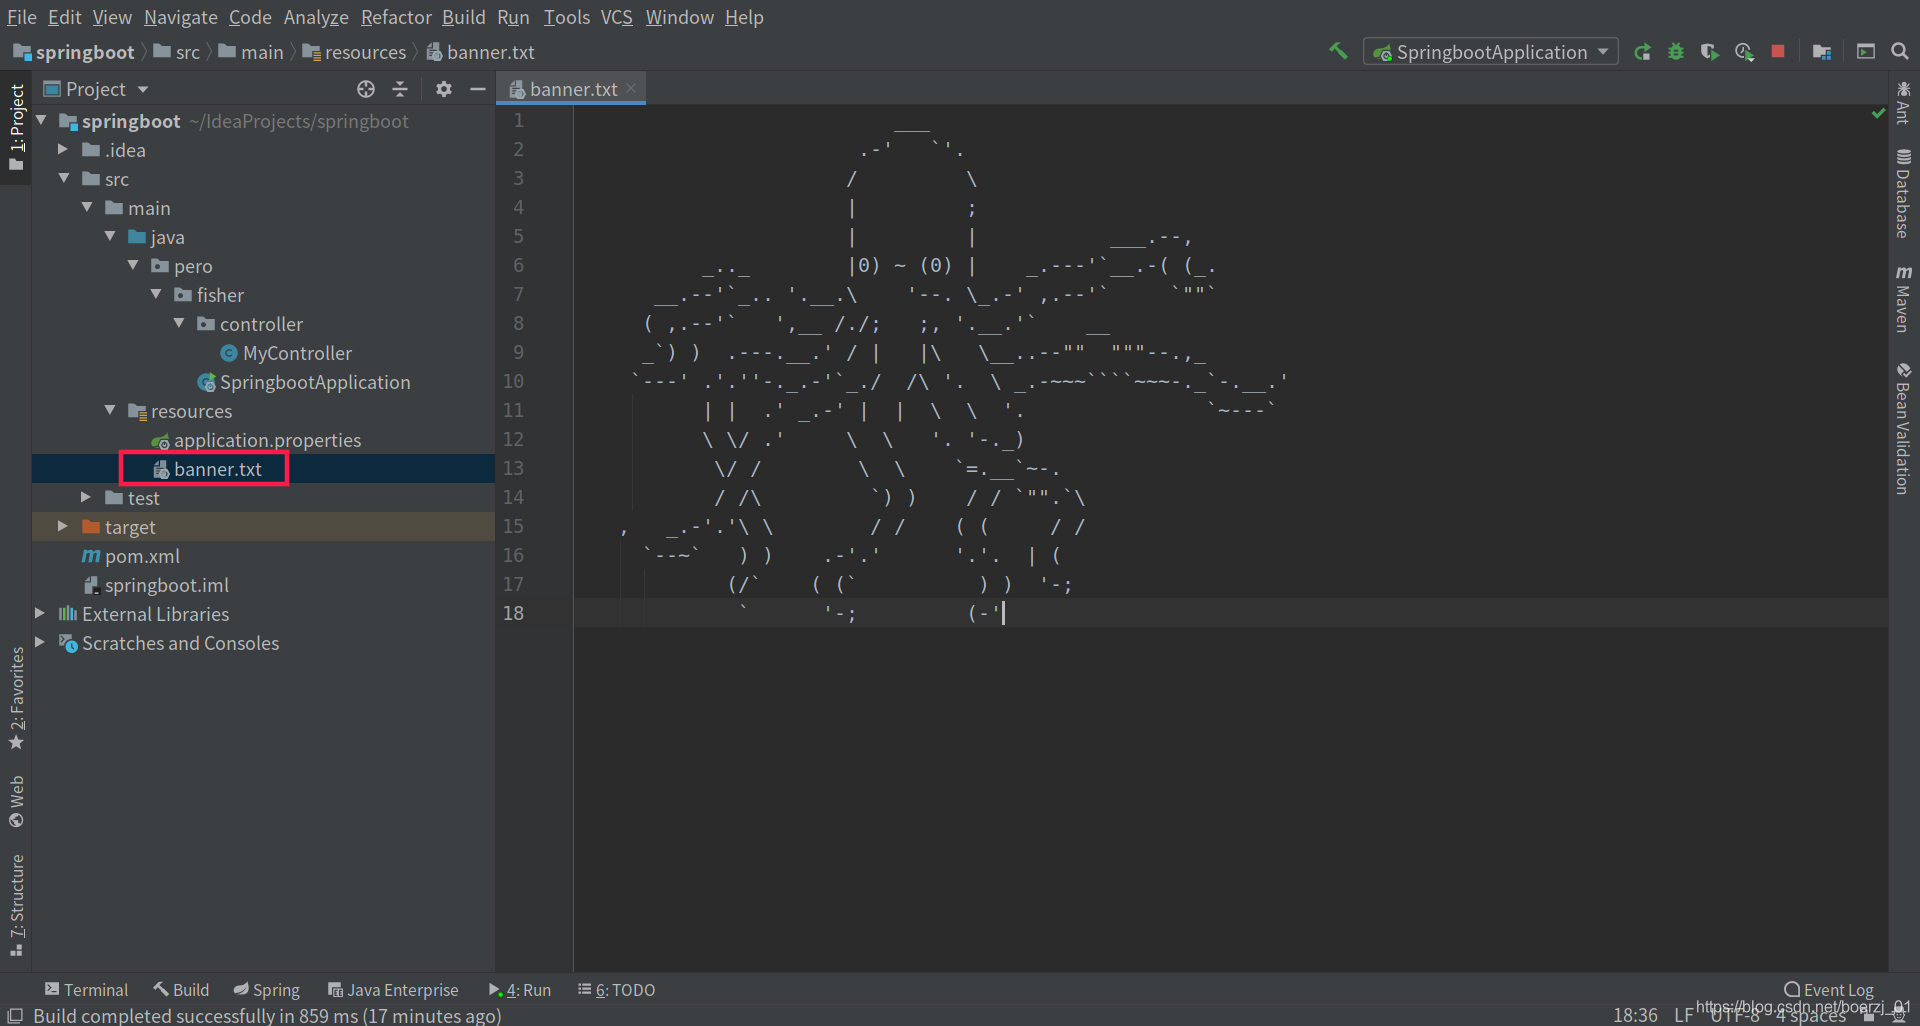Run with Coverage using the shield icon
The image size is (1920, 1026).
coord(1710,52)
